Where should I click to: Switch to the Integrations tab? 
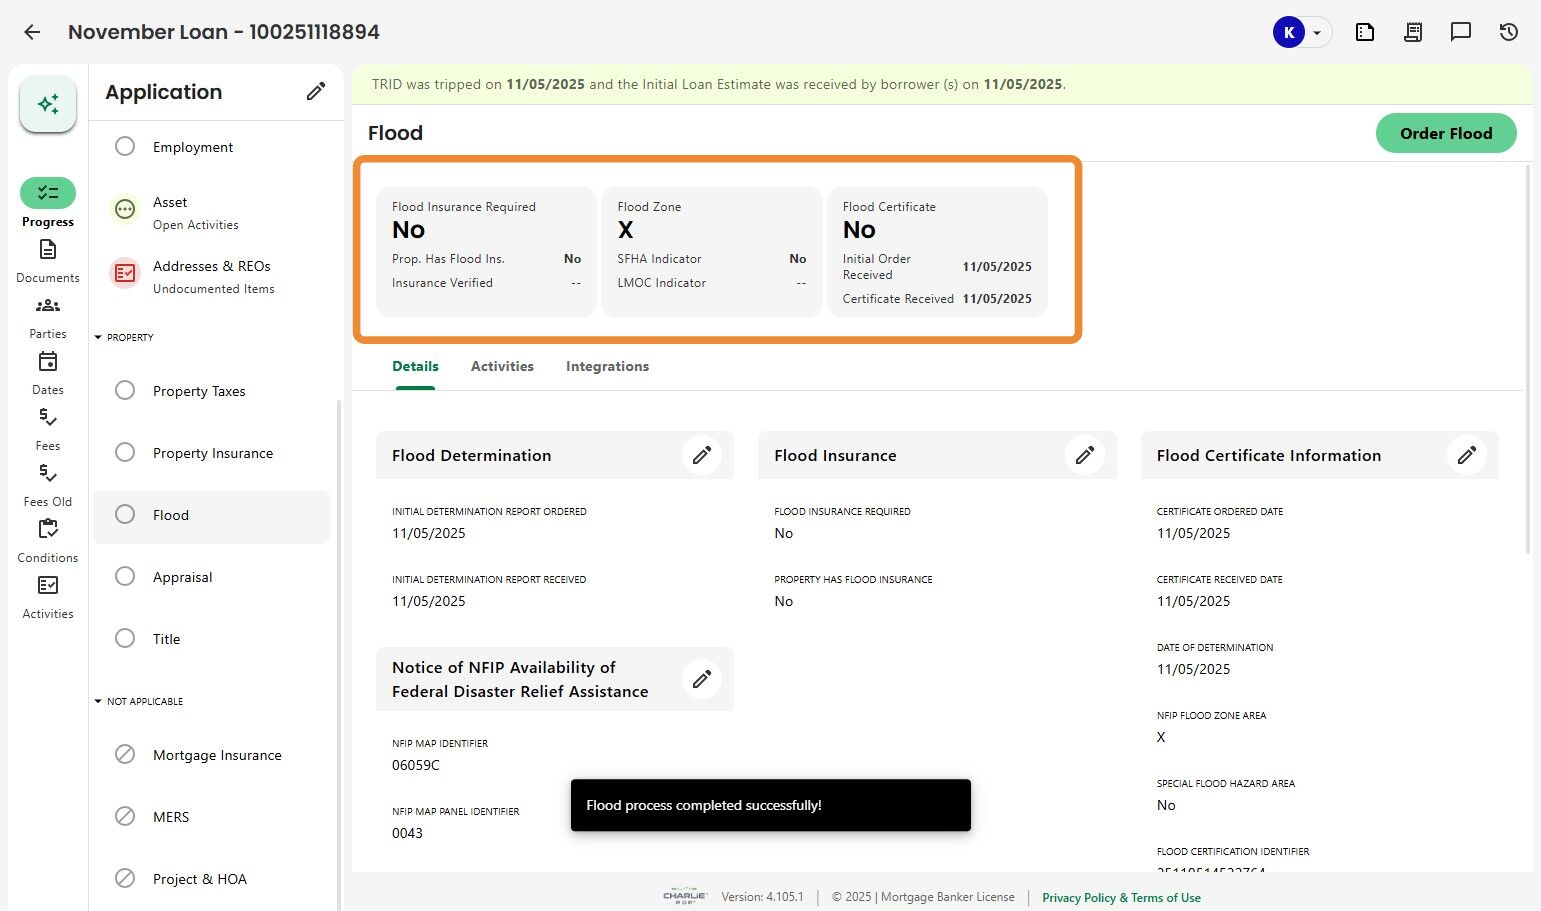[x=607, y=366]
